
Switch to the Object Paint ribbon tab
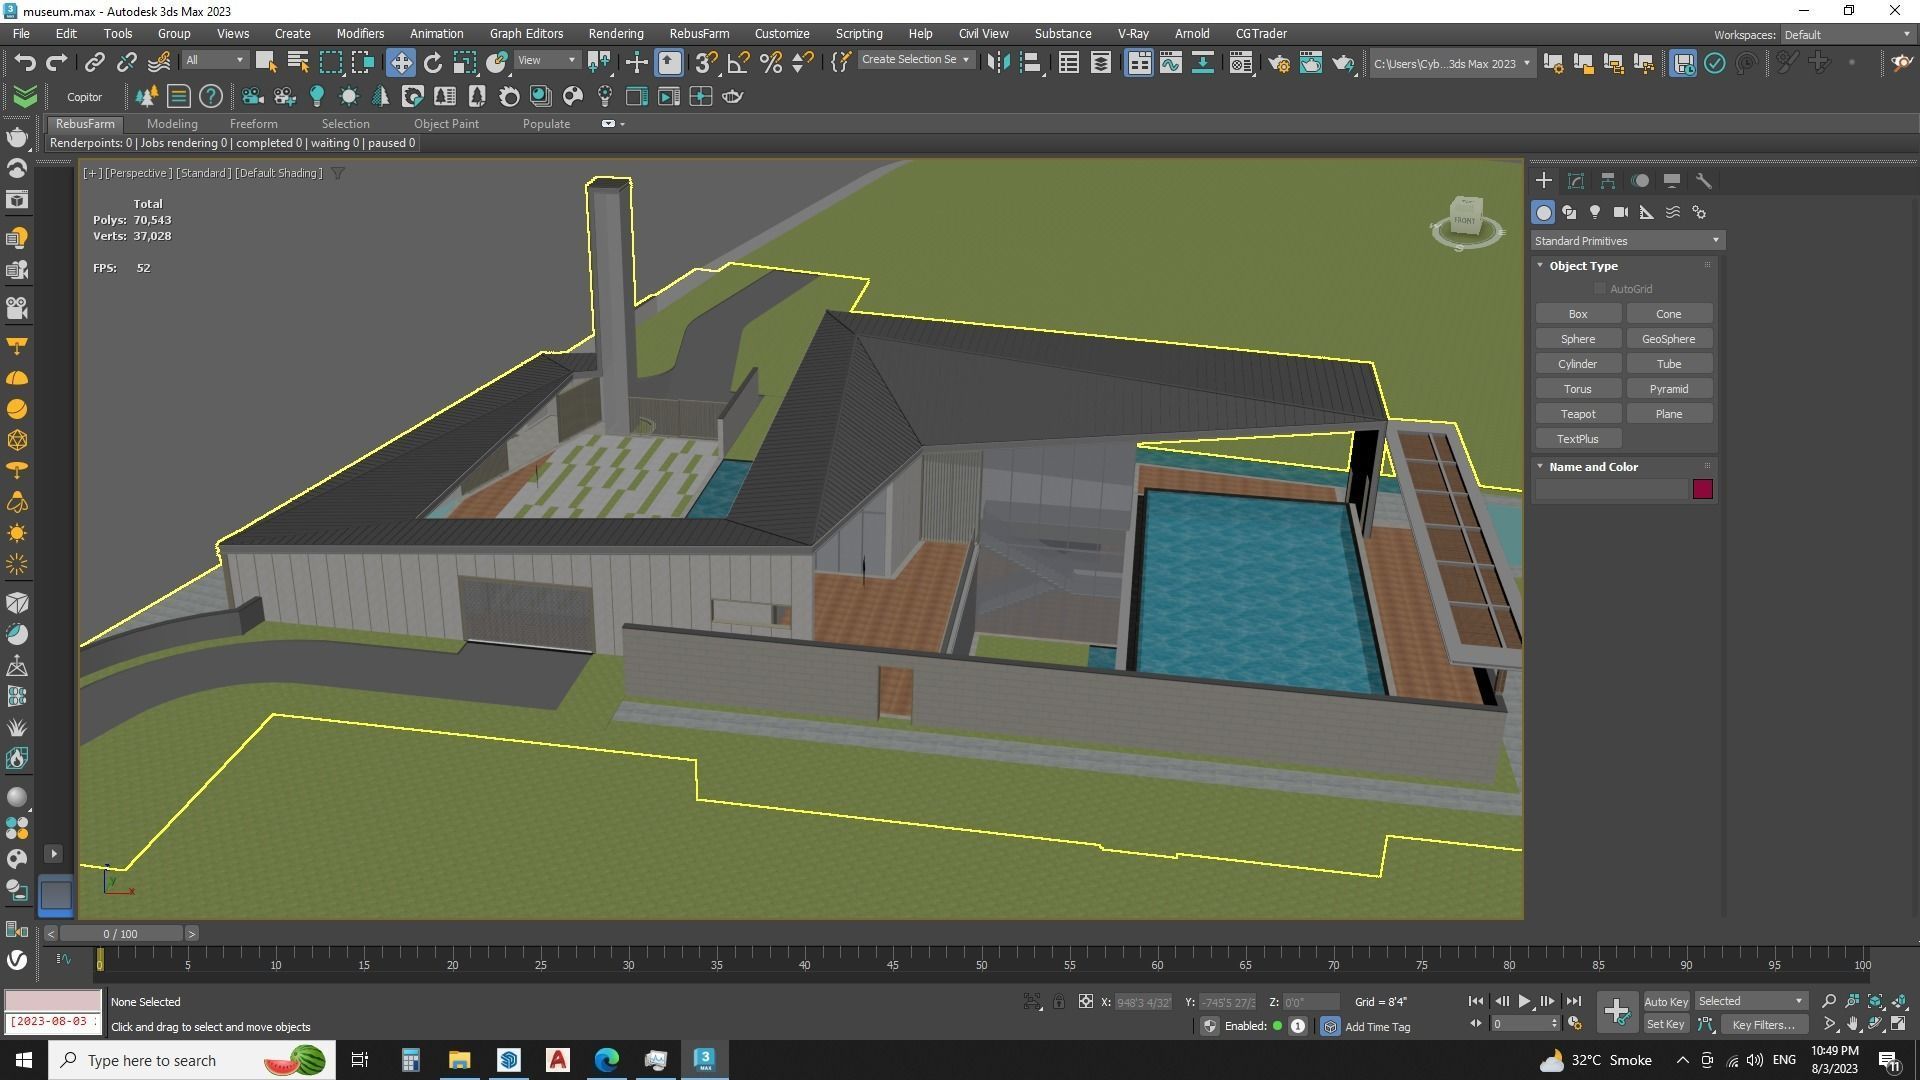(446, 124)
